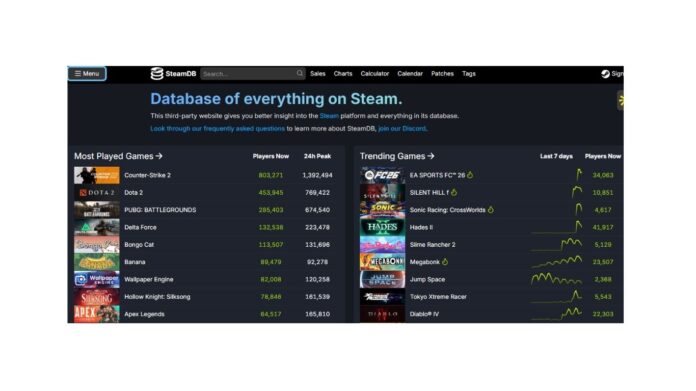This screenshot has height=391, width=696.
Task: Click Counter-Strike 2 game thumbnail
Action: pos(97,175)
